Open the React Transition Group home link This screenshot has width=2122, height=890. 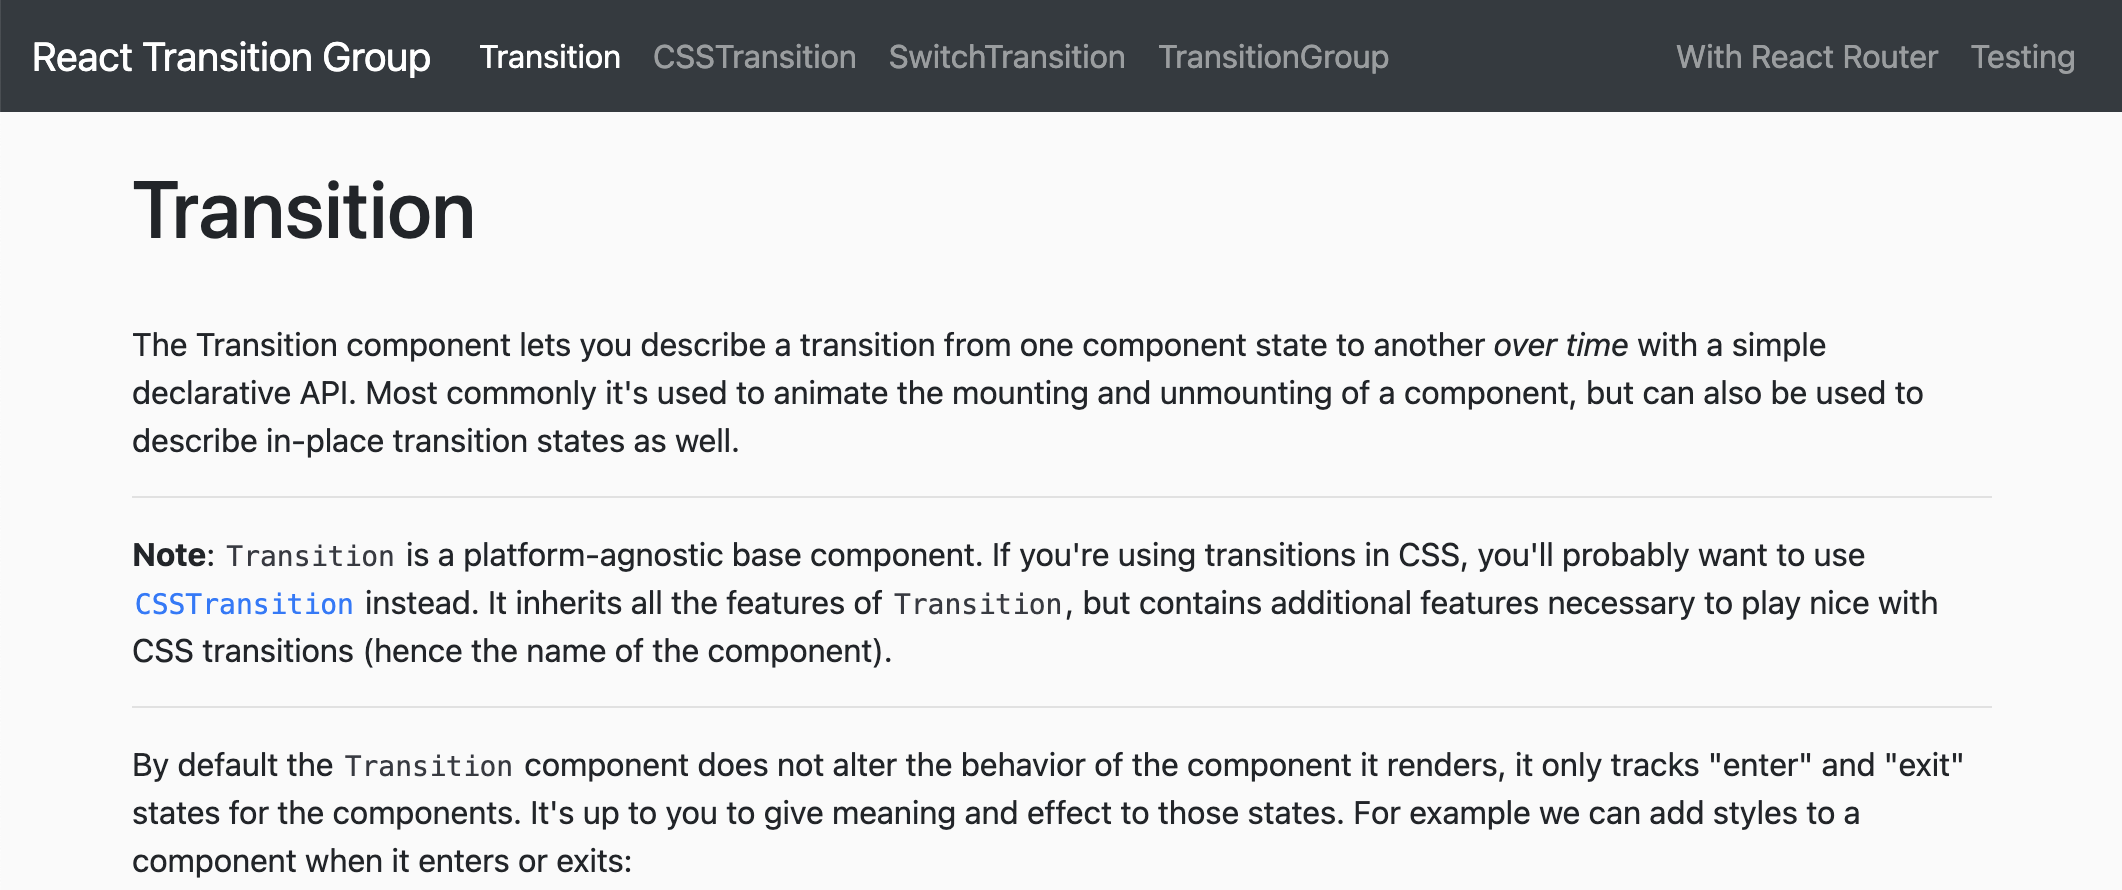[231, 57]
